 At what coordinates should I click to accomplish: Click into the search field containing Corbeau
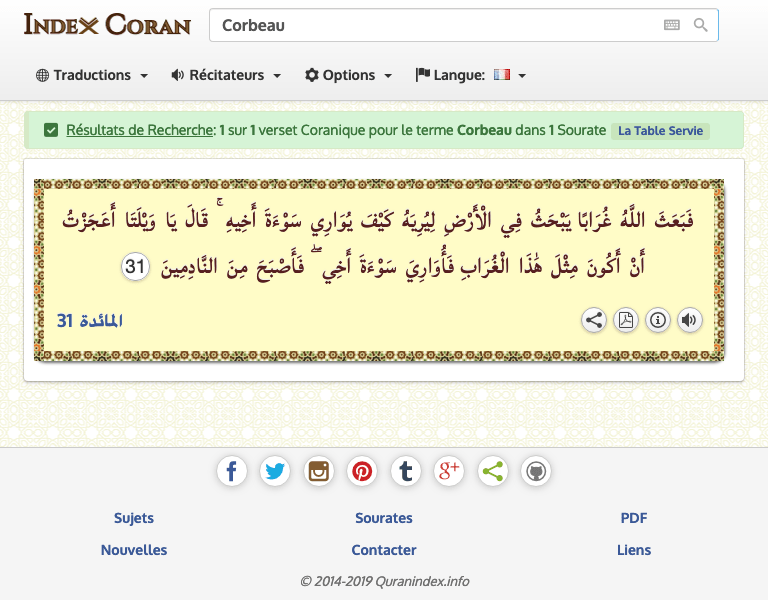click(x=430, y=25)
